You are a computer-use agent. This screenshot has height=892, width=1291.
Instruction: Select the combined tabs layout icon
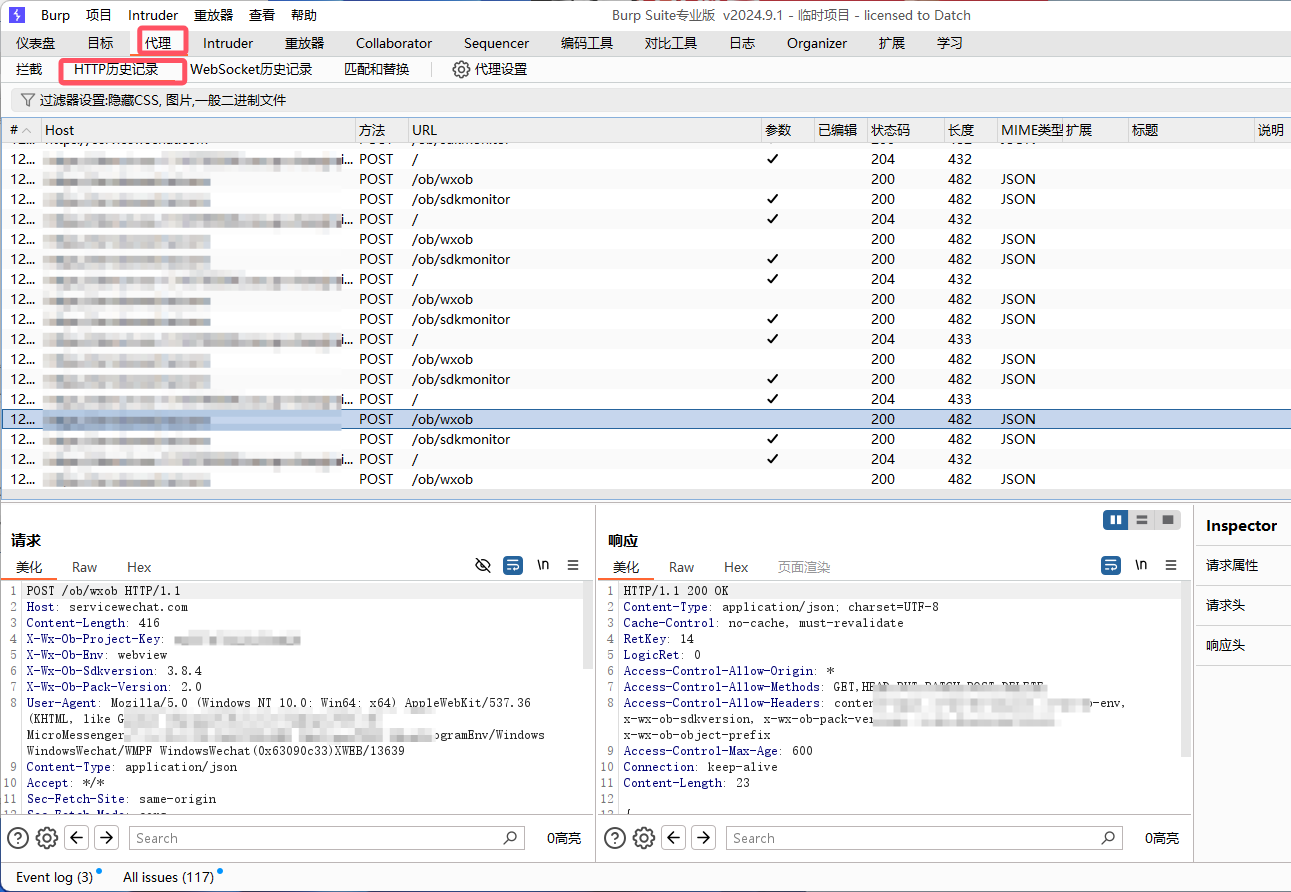click(x=1167, y=520)
